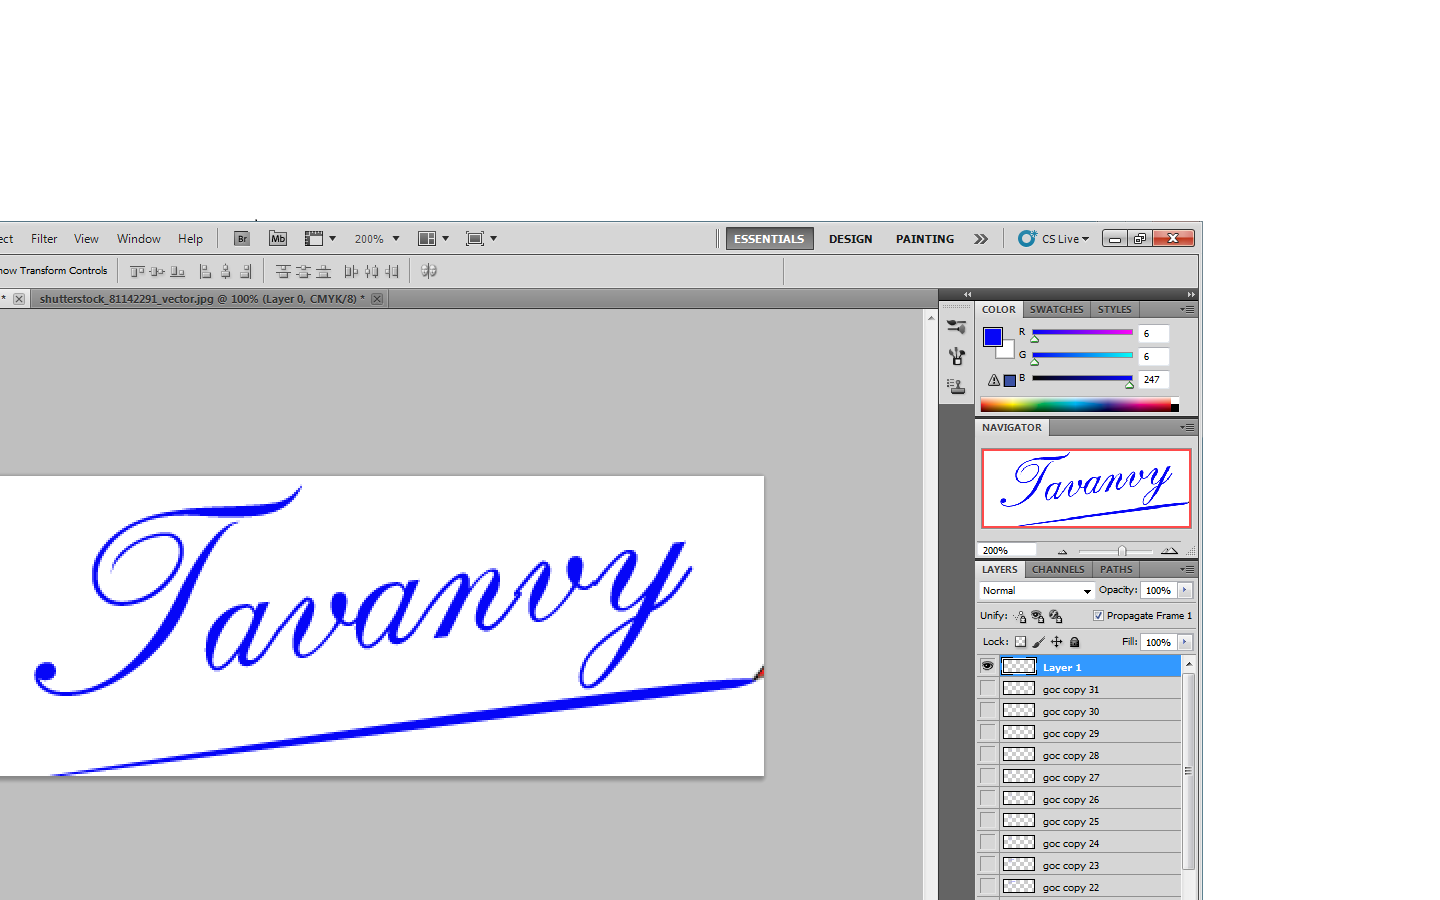Click the B value field showing 247

[1153, 380]
